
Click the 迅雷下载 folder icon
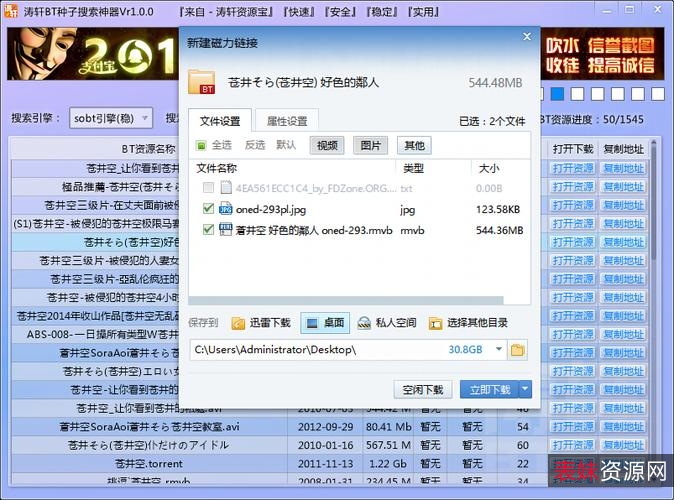coord(238,323)
